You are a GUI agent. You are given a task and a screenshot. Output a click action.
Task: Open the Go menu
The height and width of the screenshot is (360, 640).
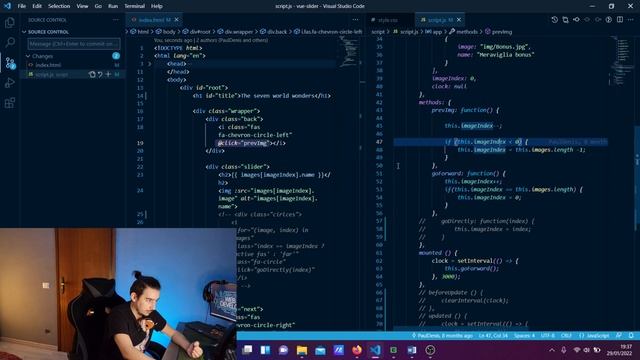98,6
